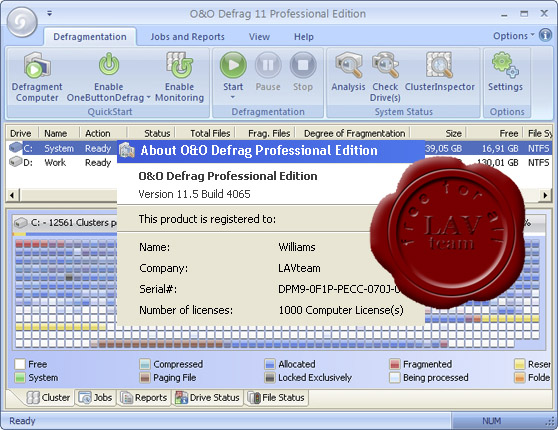The width and height of the screenshot is (558, 430).
Task: Select the Cluster bottom tab
Action: tap(49, 397)
